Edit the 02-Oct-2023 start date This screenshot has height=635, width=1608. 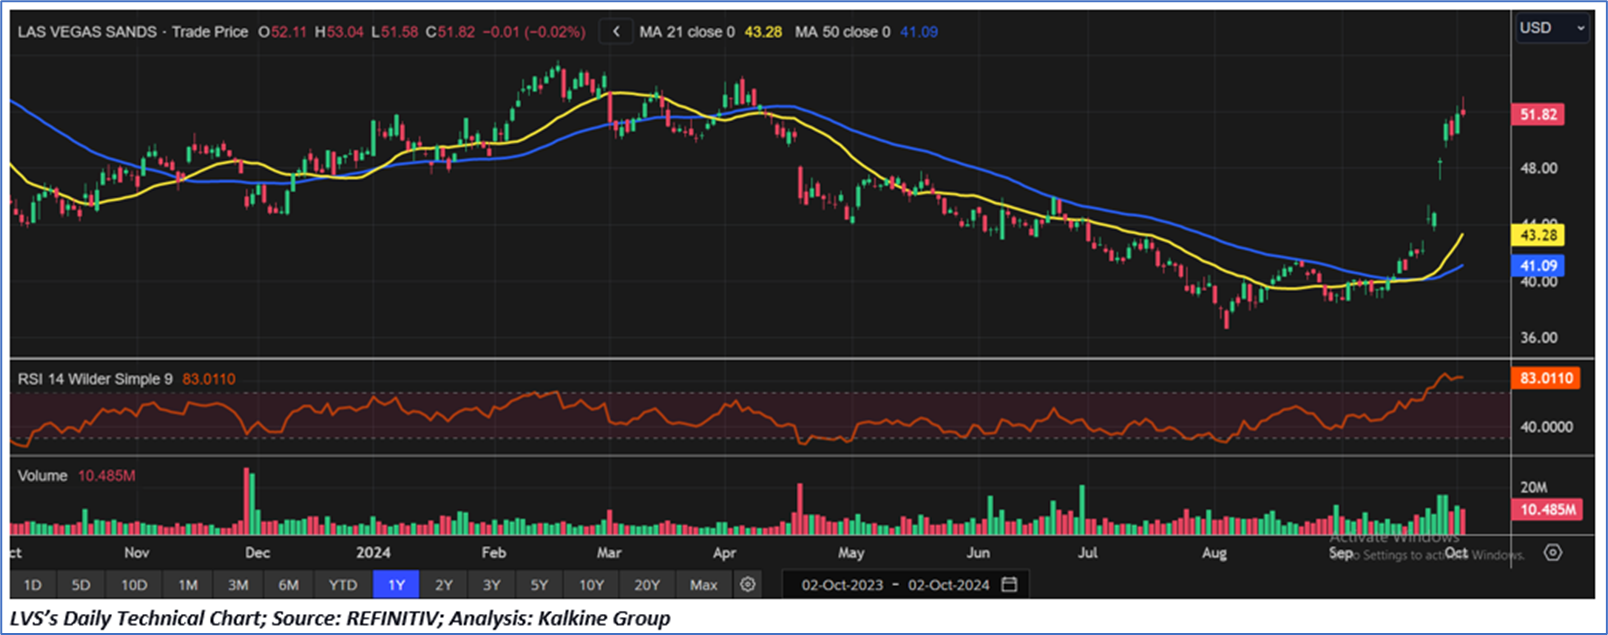point(842,585)
